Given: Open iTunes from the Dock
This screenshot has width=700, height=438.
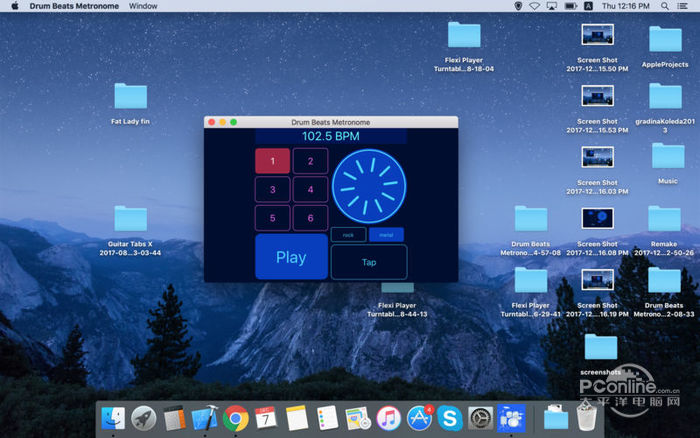Looking at the screenshot, I should (x=388, y=417).
